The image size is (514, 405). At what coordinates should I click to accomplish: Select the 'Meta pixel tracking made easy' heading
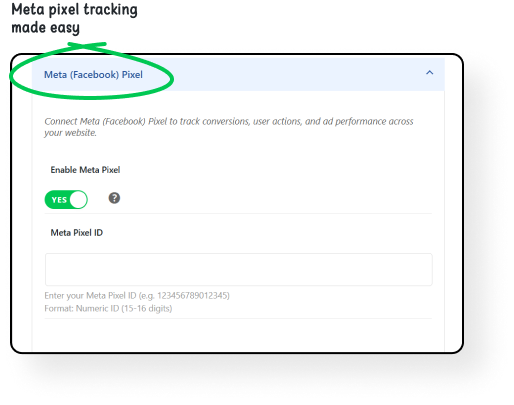coord(74,19)
